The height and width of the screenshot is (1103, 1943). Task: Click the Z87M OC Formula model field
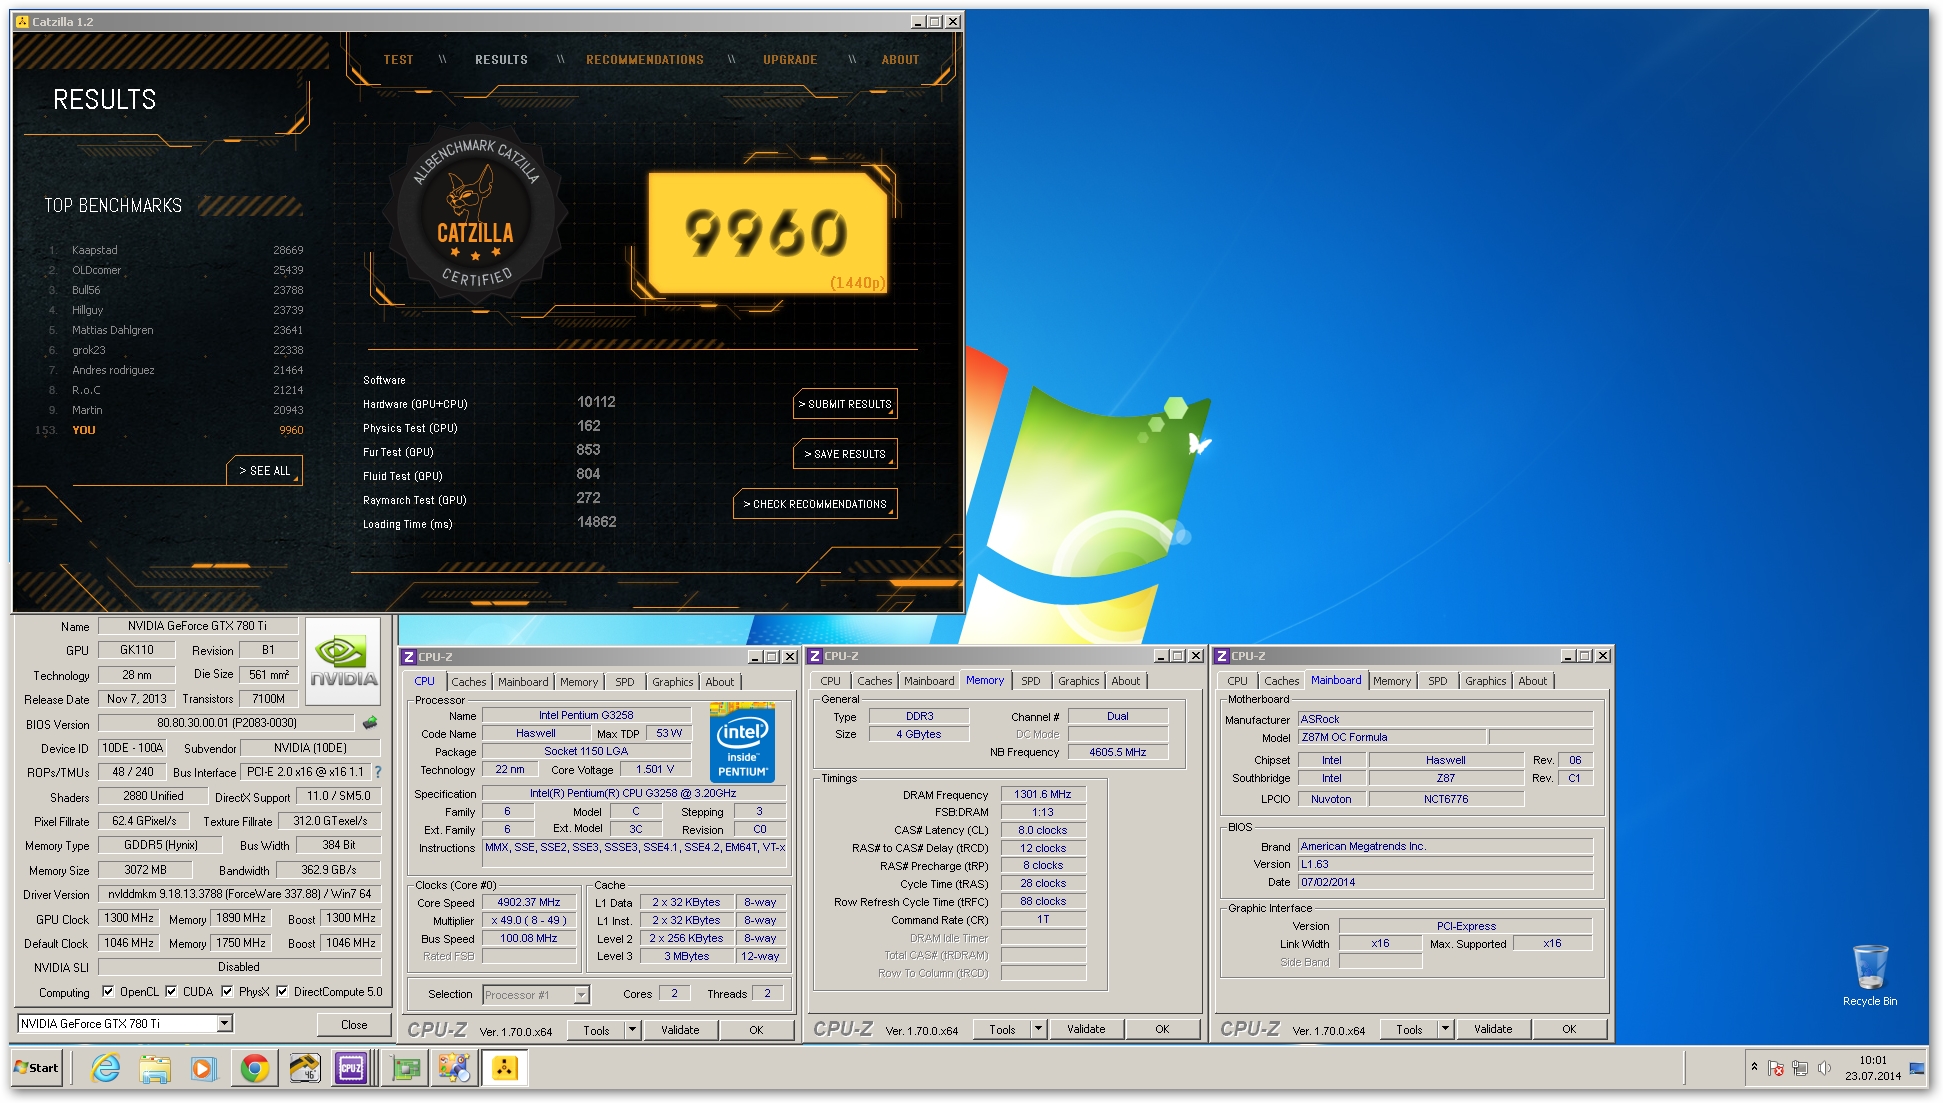tap(1390, 737)
